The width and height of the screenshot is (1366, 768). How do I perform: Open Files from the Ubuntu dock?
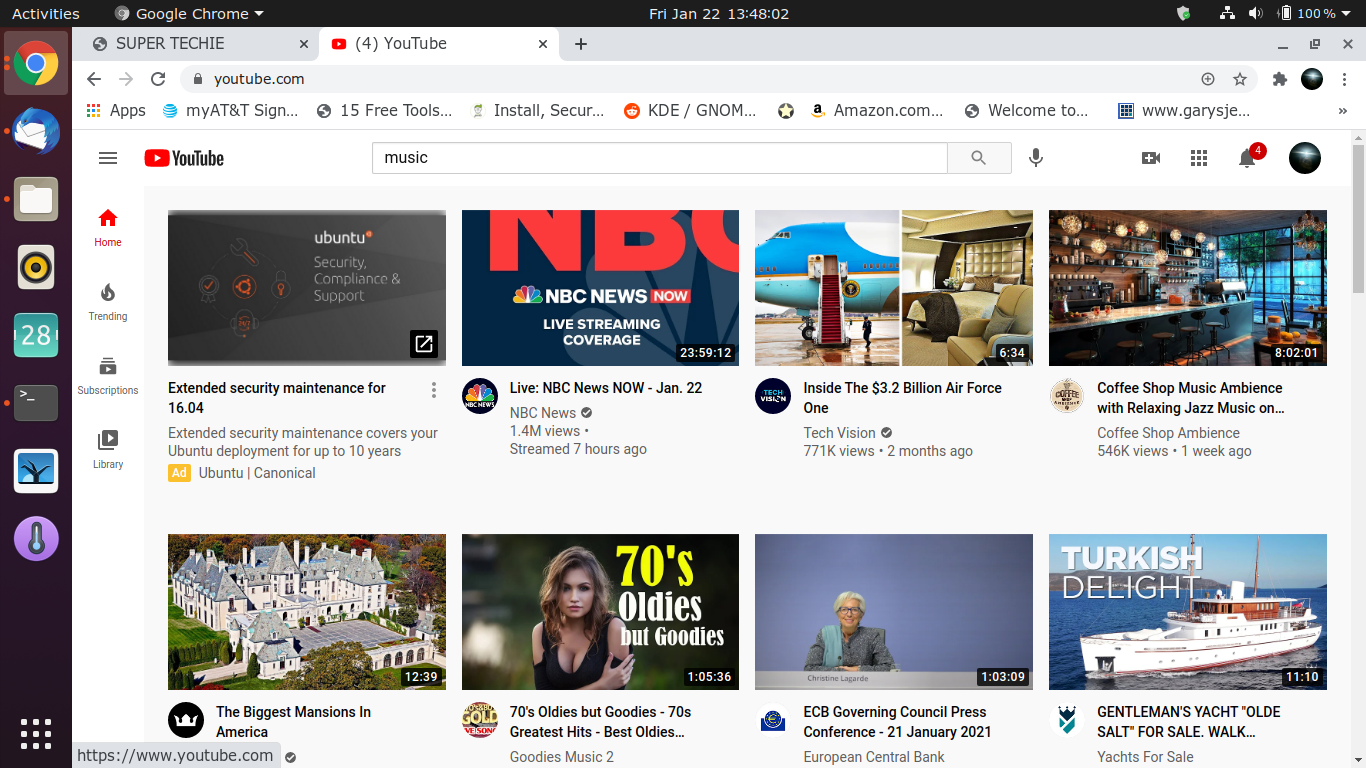(x=36, y=200)
